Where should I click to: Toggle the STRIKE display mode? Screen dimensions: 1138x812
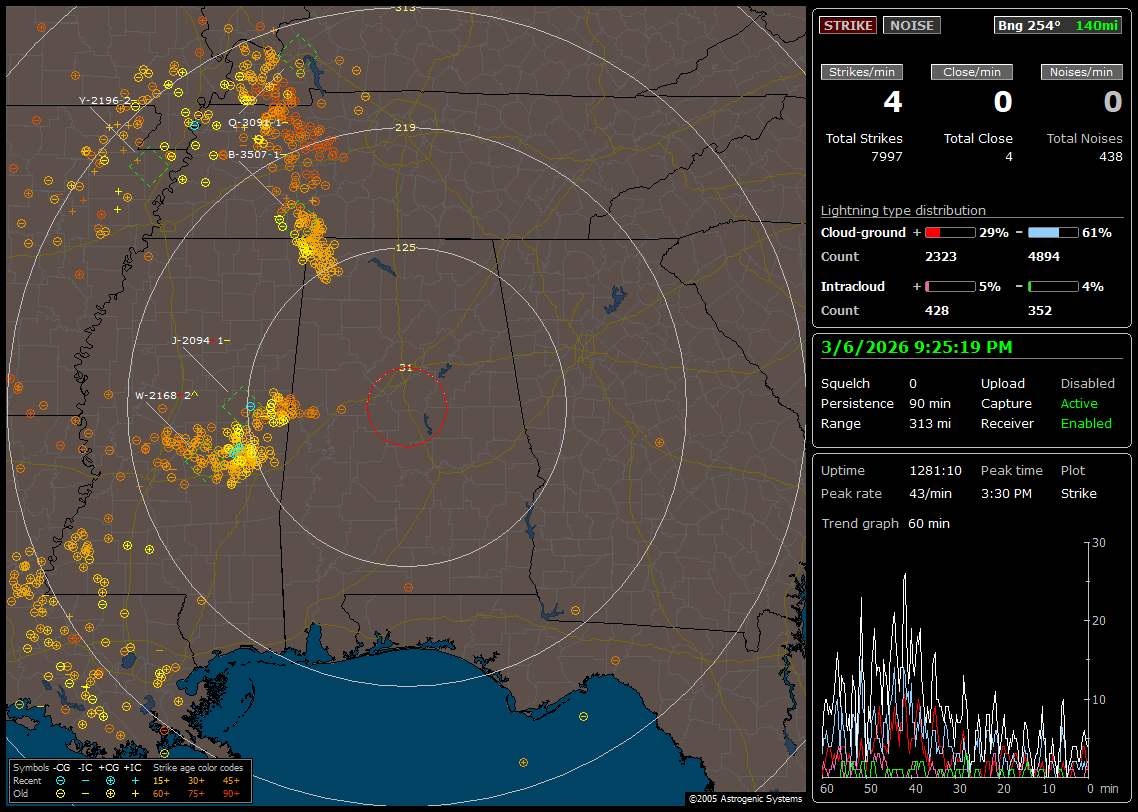pyautogui.click(x=848, y=25)
